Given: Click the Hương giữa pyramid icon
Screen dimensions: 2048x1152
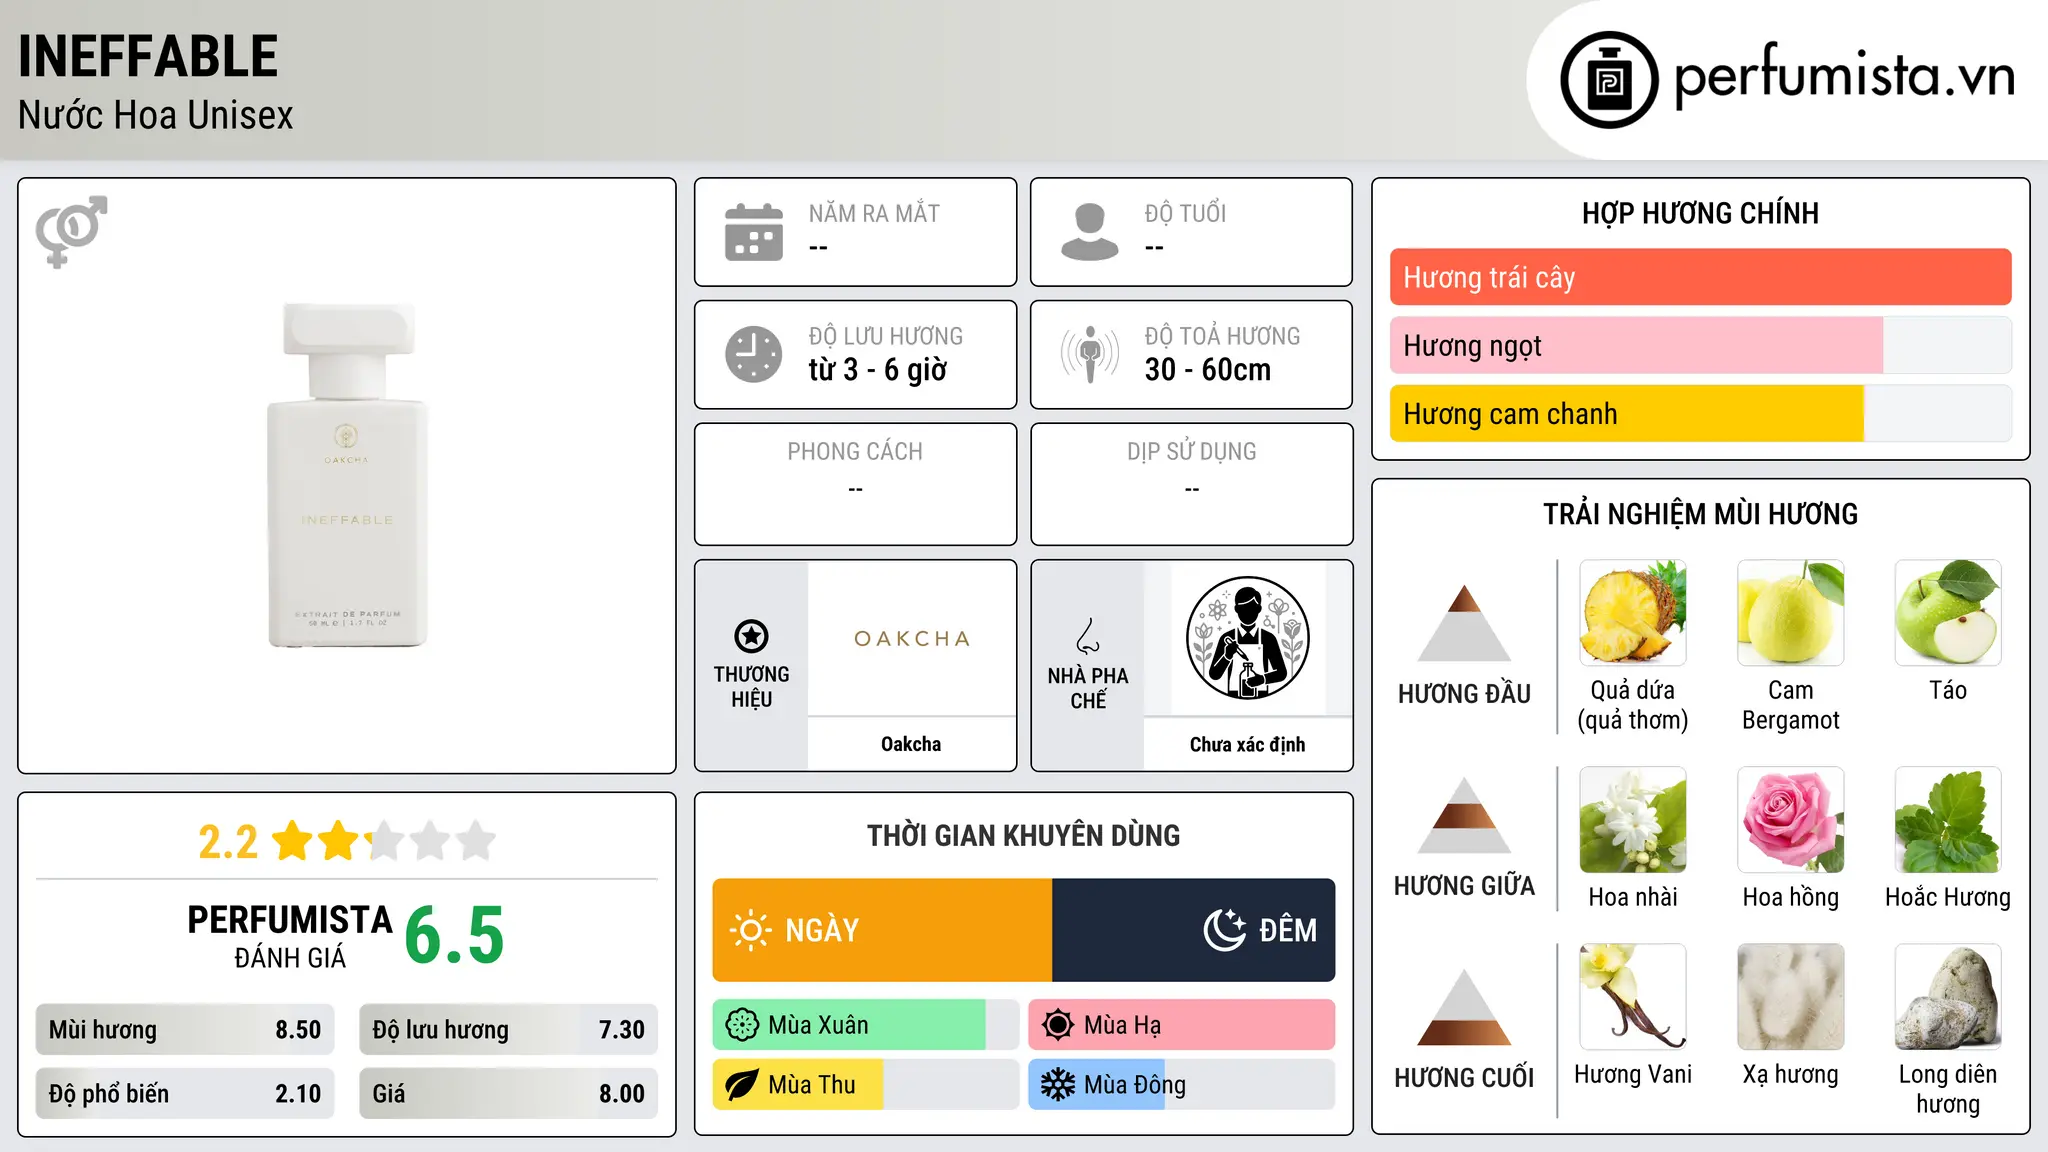Looking at the screenshot, I should [x=1464, y=815].
